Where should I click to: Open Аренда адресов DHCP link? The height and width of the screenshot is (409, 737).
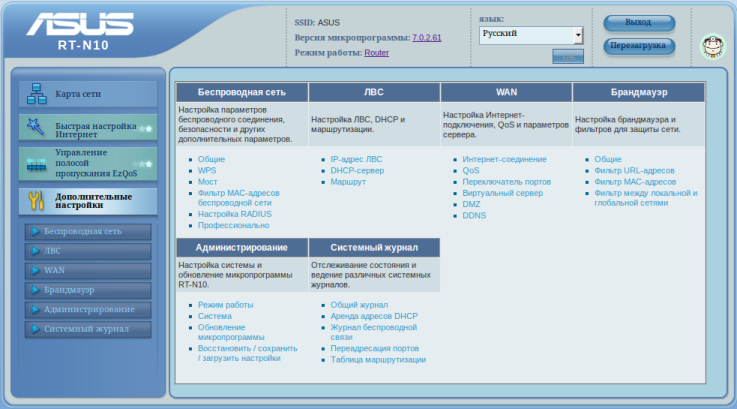[x=374, y=316]
